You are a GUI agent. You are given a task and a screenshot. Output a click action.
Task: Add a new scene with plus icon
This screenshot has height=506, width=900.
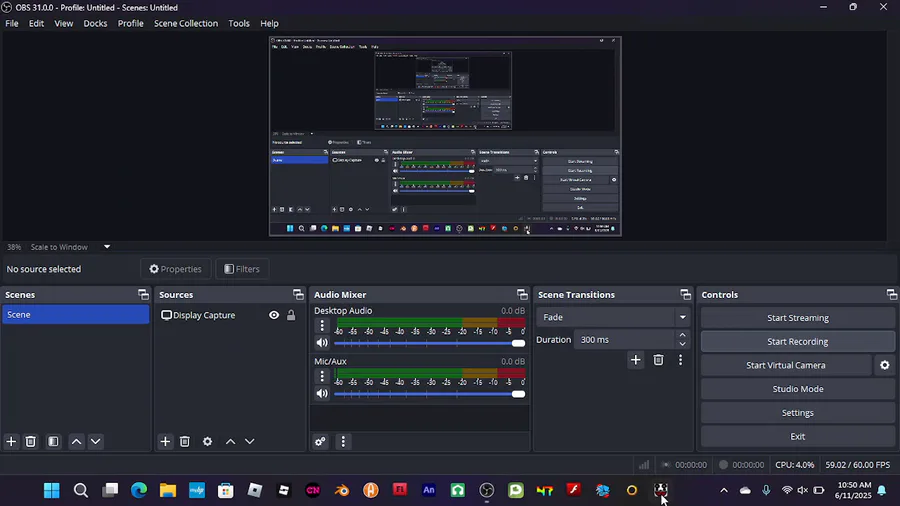[x=11, y=441]
